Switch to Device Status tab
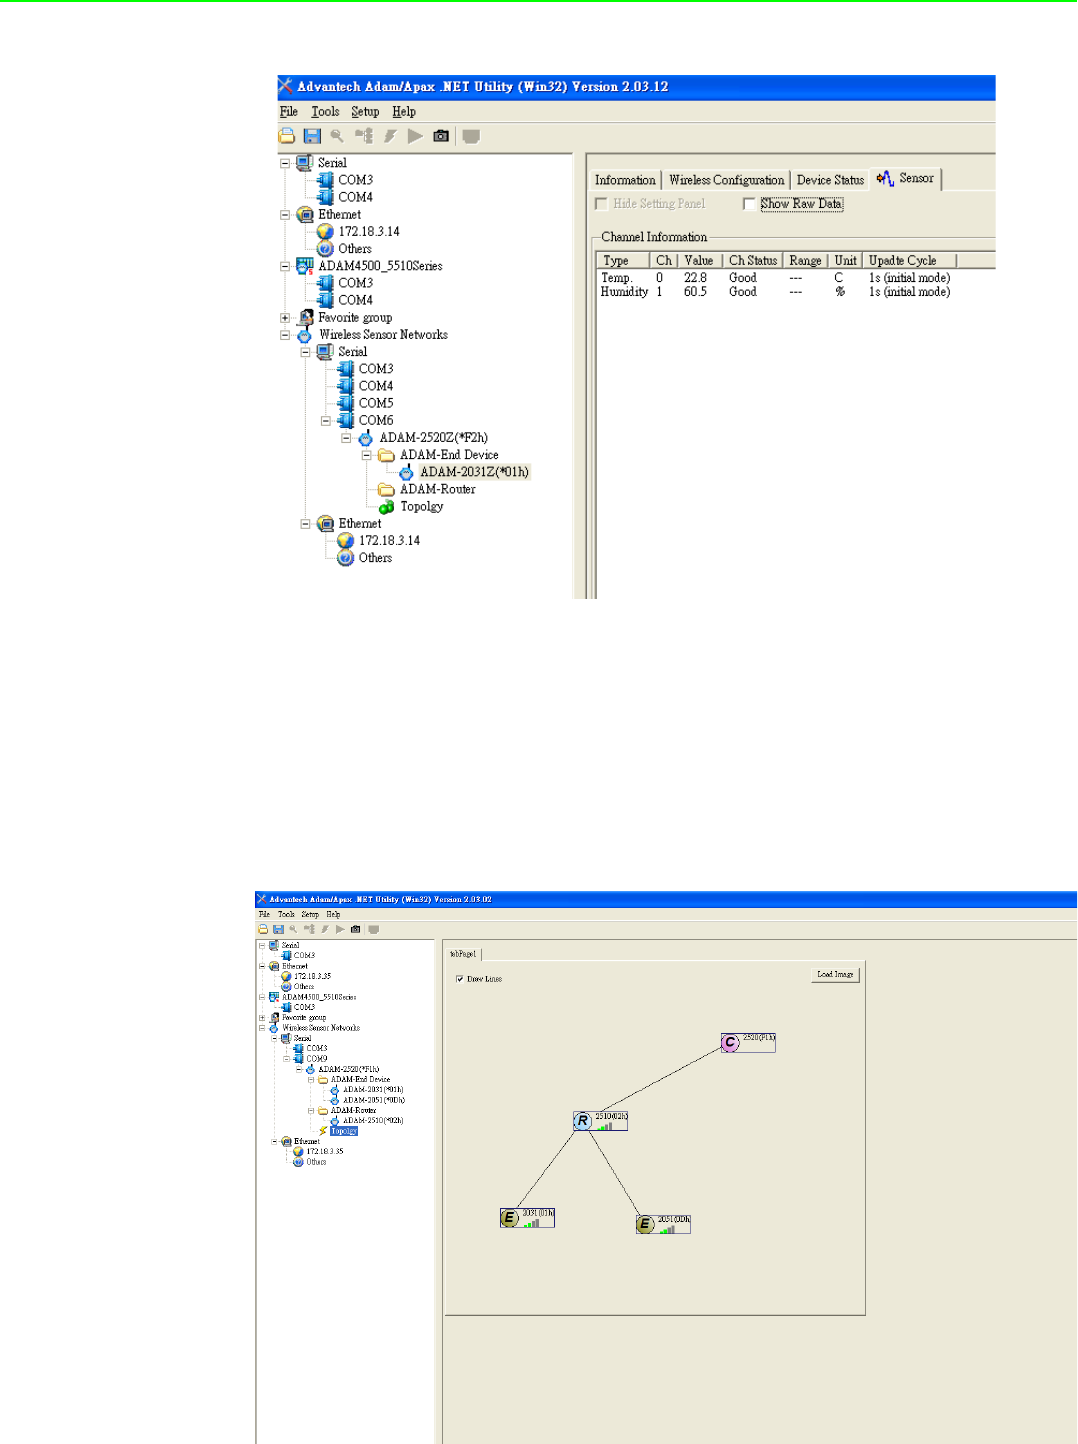The height and width of the screenshot is (1444, 1078). click(x=830, y=180)
